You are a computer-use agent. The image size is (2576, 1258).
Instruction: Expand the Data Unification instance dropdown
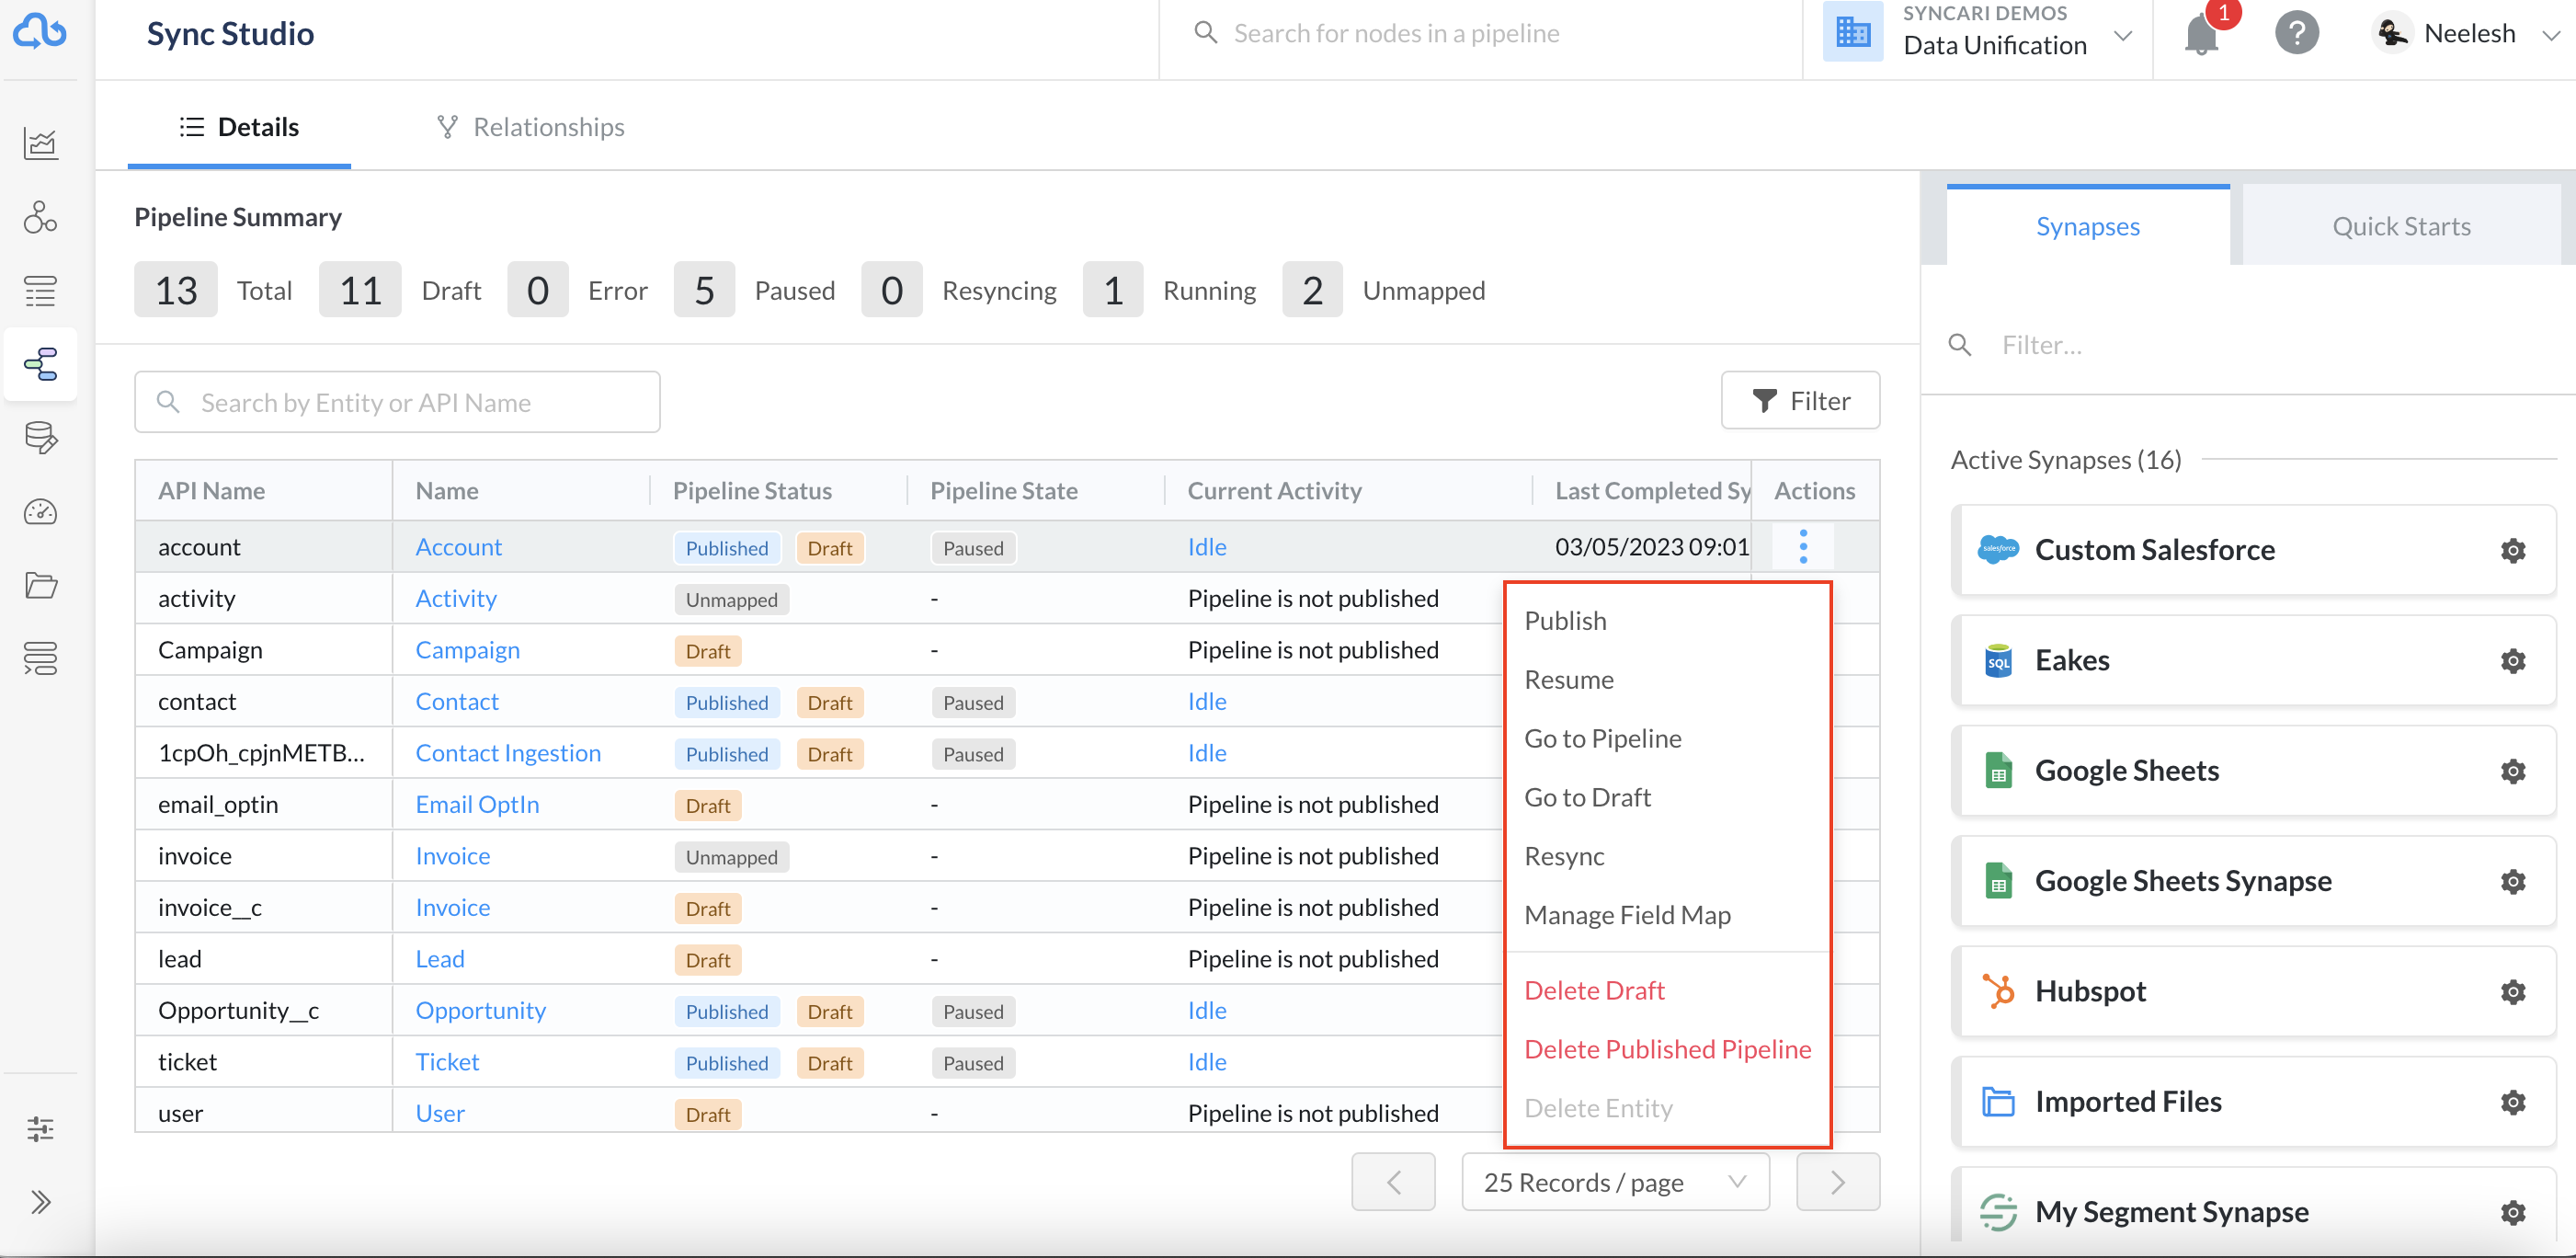[2122, 36]
